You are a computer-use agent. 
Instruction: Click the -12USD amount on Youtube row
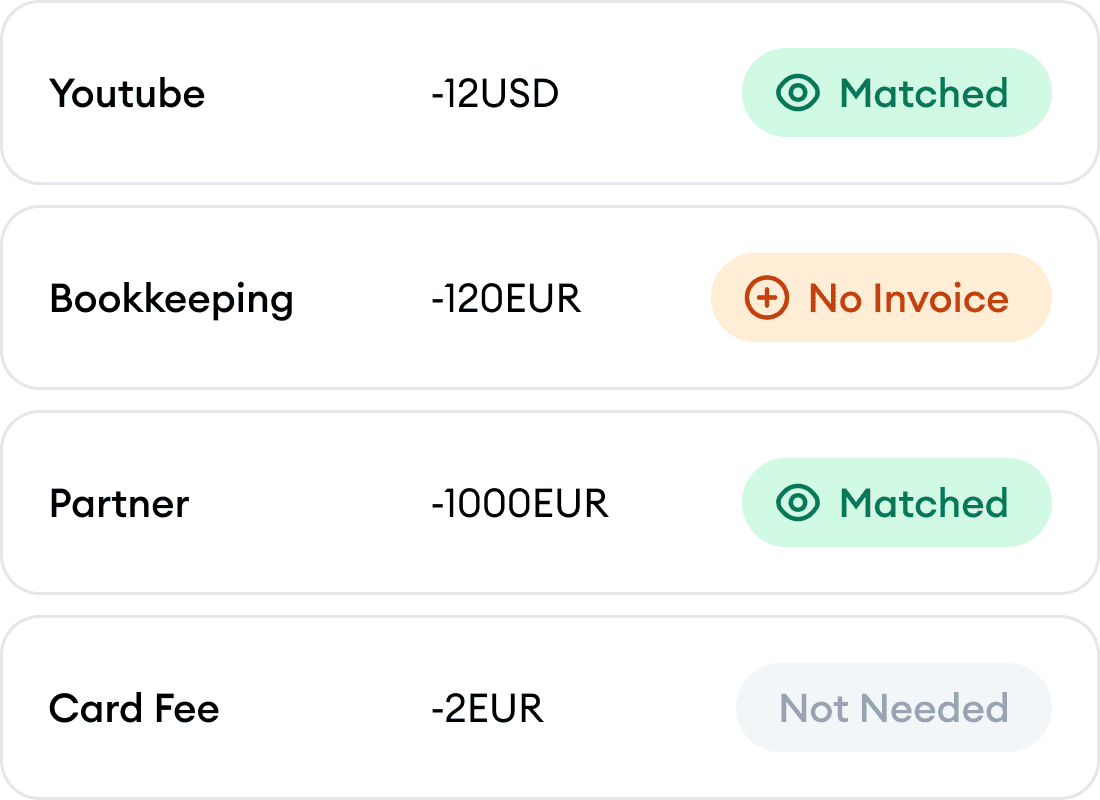coord(495,93)
